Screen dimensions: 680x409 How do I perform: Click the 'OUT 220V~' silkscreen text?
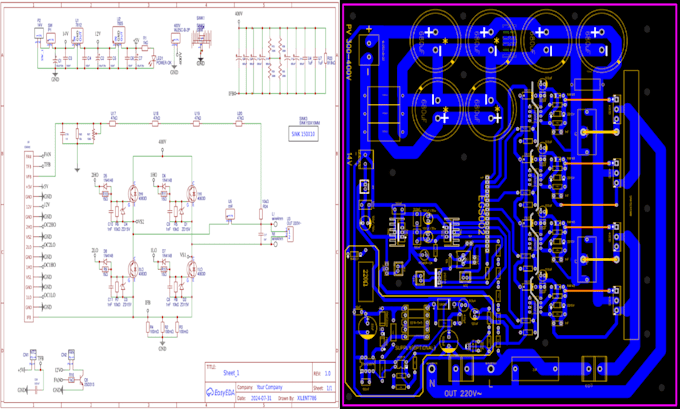[463, 394]
